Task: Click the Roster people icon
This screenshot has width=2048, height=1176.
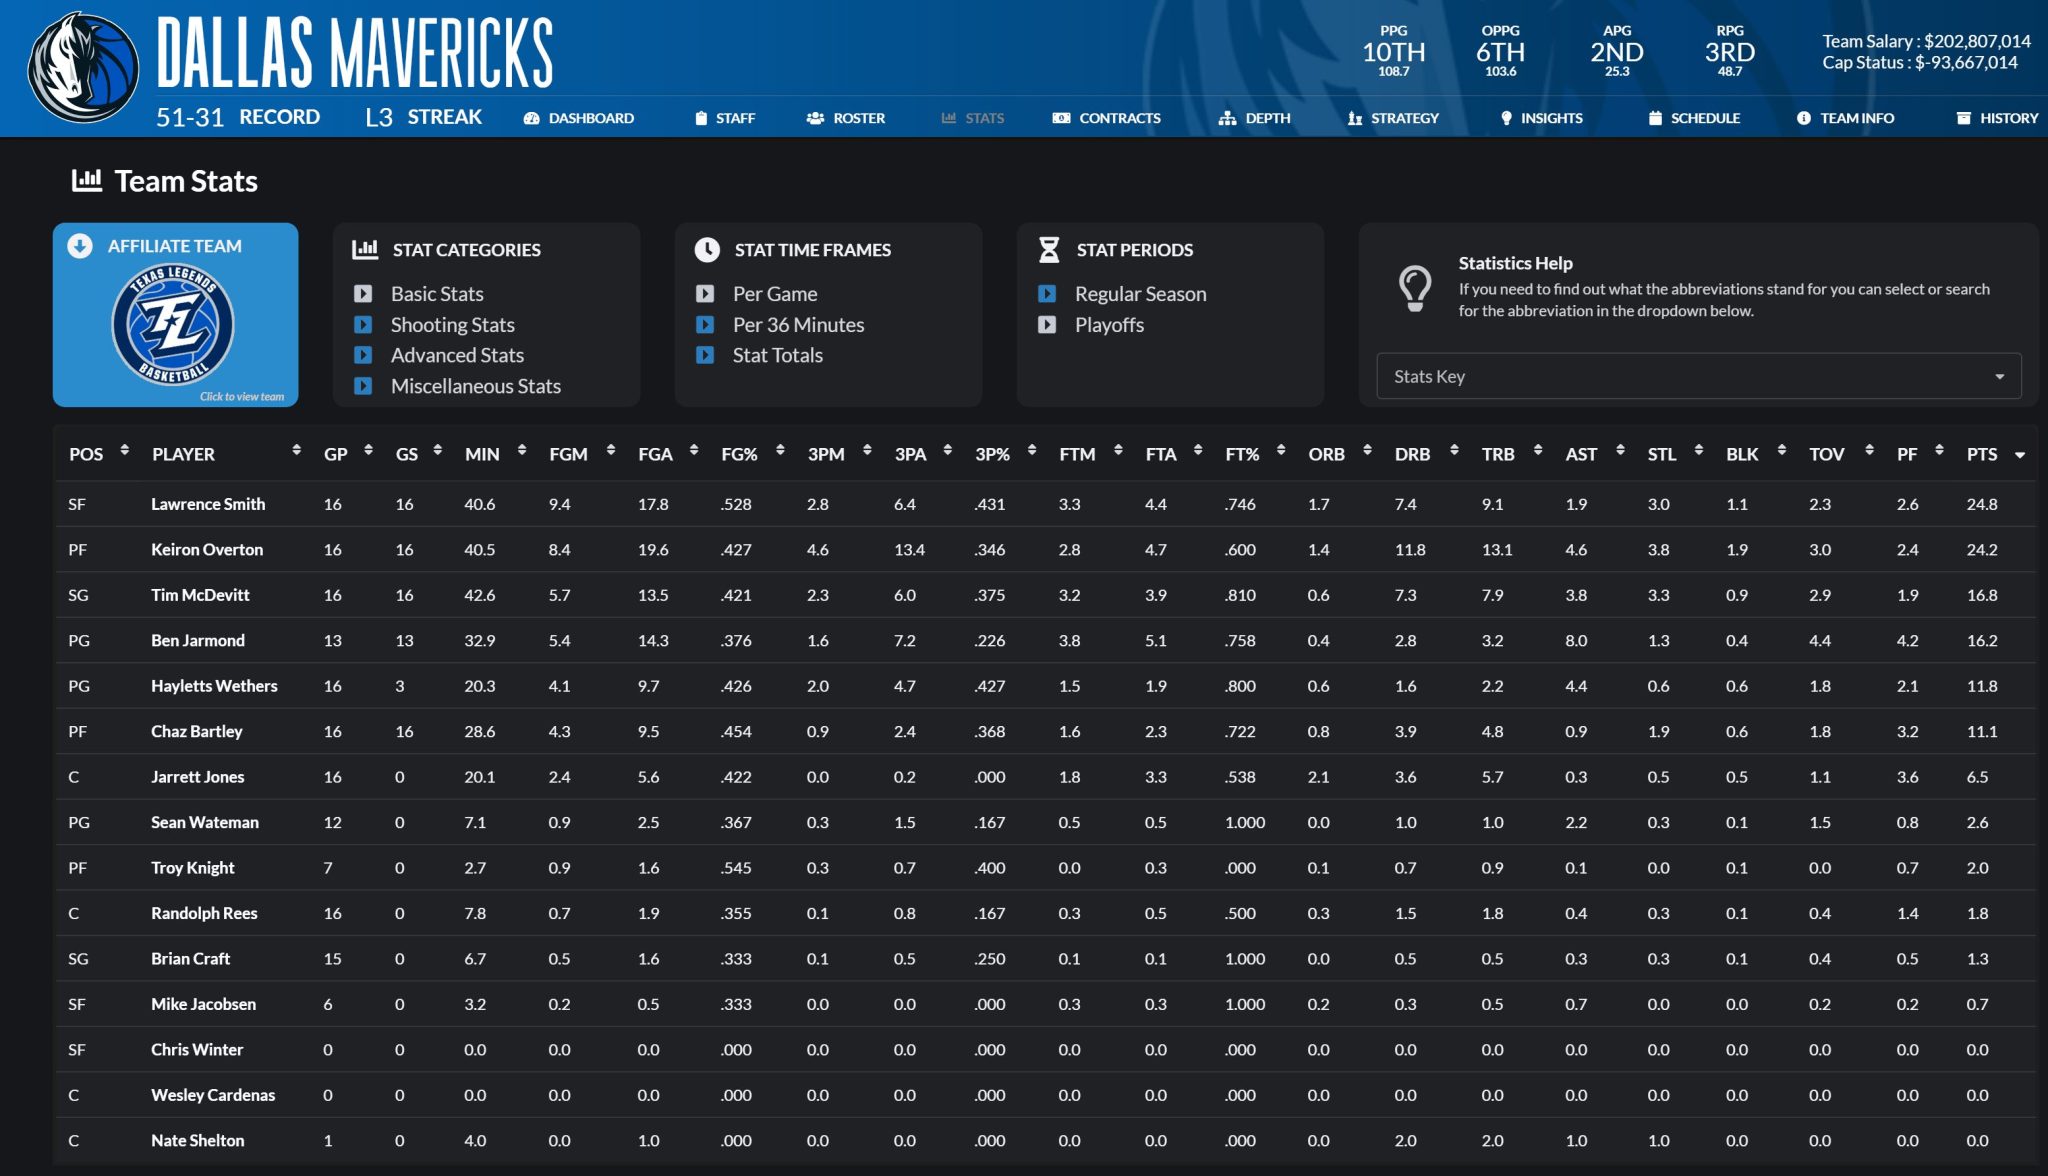Action: click(x=815, y=118)
